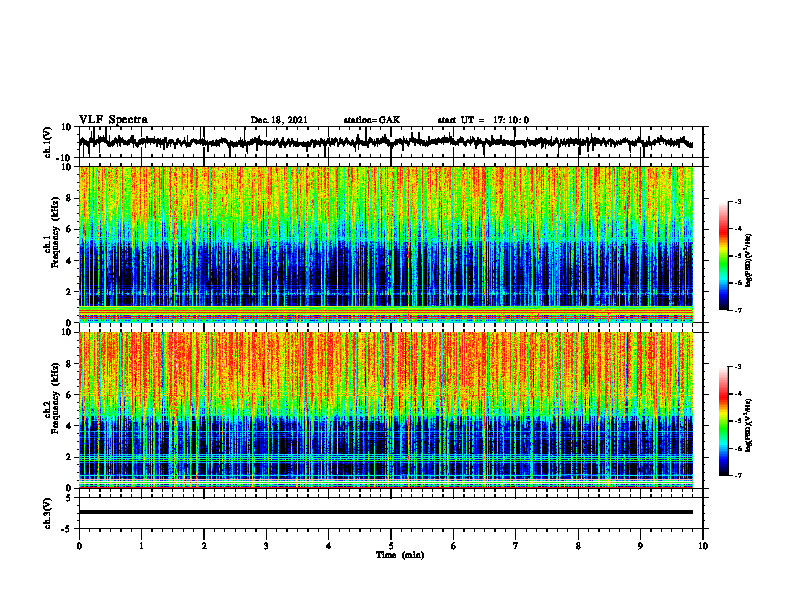Click the ch.2 colorbar log(PSD) unit label
The height and width of the screenshot is (612, 792).
tap(749, 425)
